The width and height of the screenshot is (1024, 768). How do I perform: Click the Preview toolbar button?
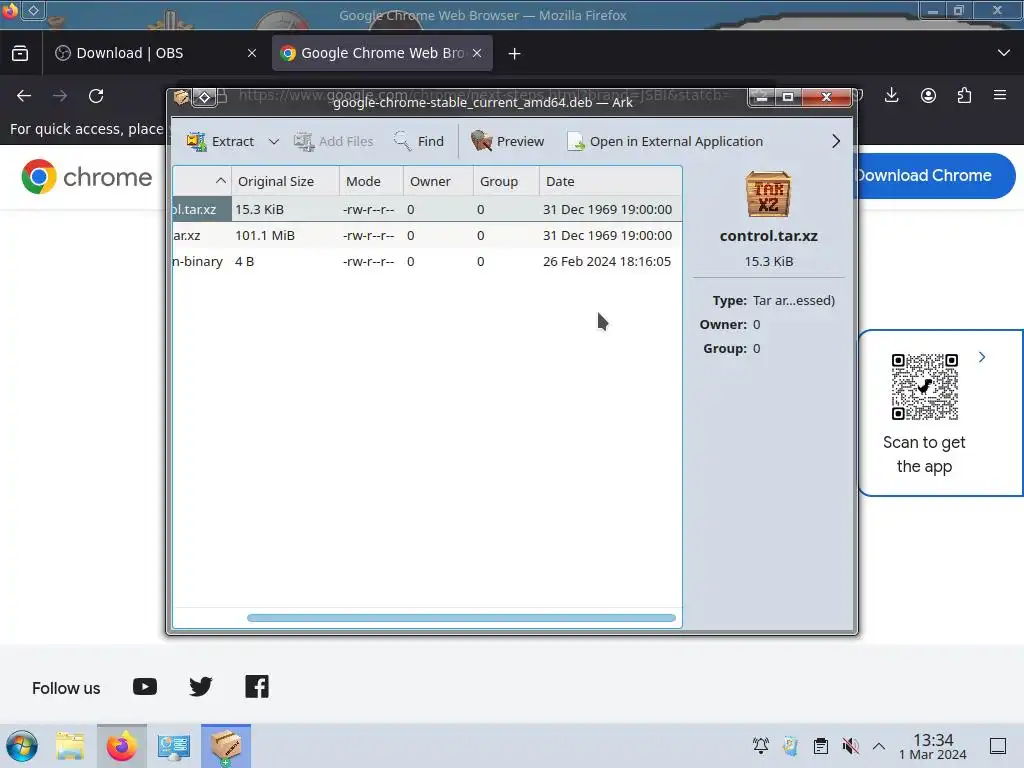[507, 141]
